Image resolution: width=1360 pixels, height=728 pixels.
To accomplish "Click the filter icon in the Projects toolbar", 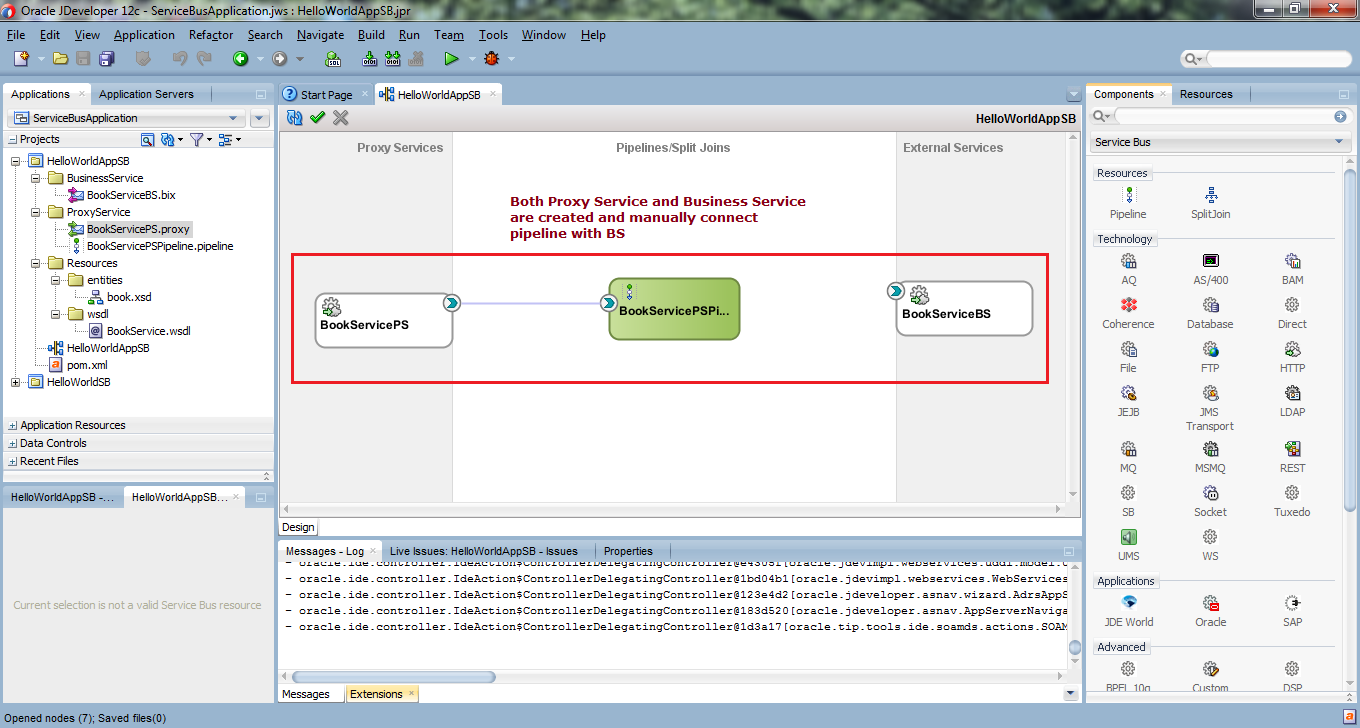I will tap(197, 140).
